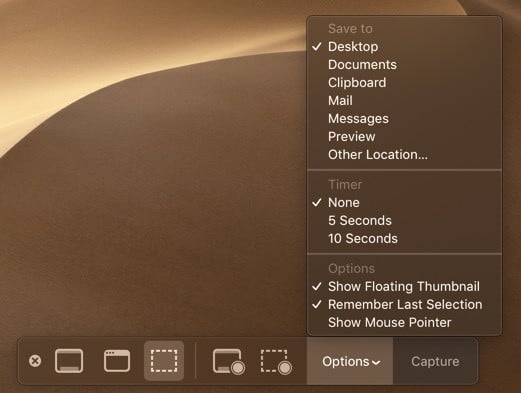Image resolution: width=521 pixels, height=393 pixels.
Task: Close the screenshot toolbar with the X icon
Action: (35, 361)
